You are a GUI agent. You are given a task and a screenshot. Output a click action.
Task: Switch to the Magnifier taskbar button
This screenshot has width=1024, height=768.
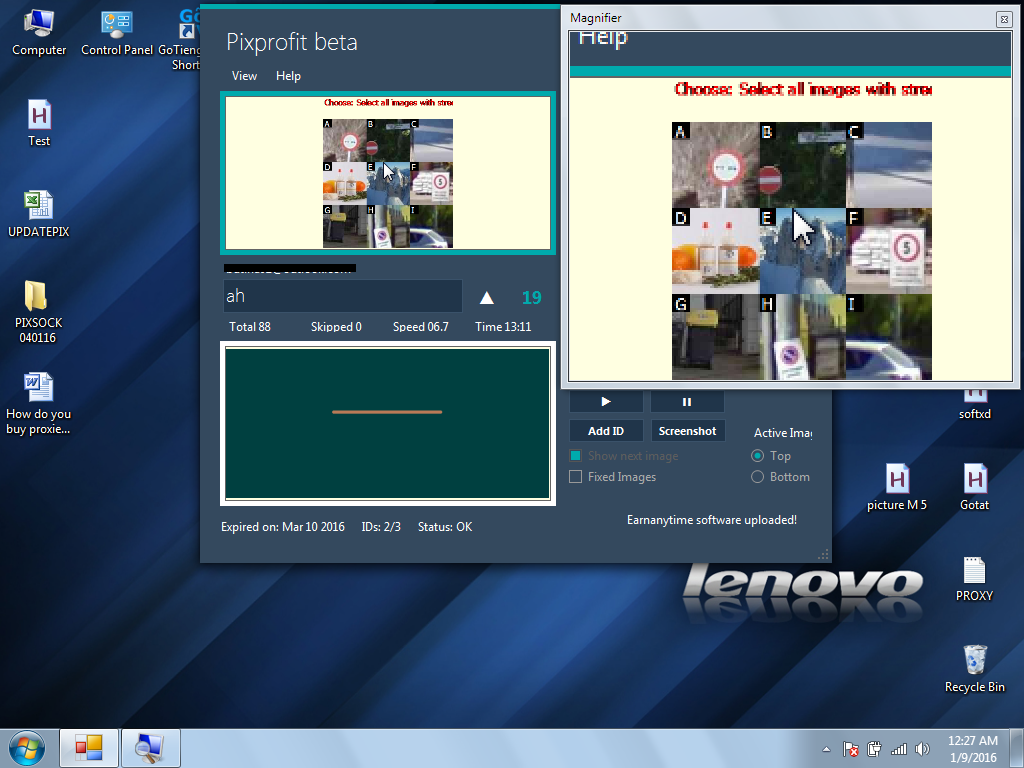[x=150, y=748]
